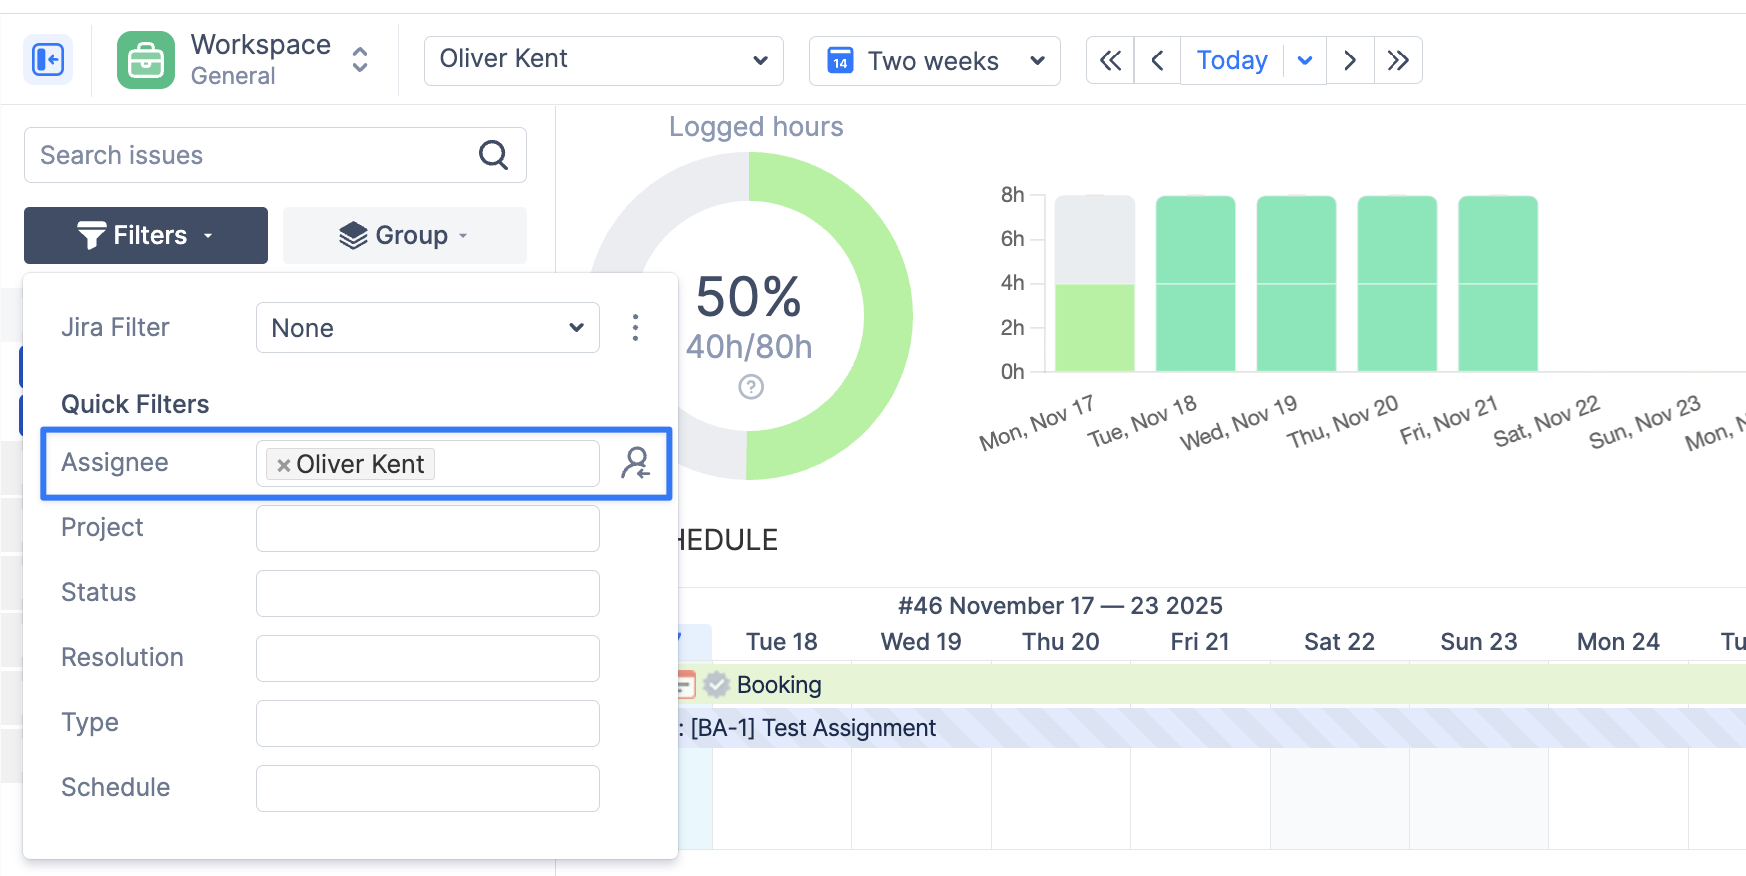This screenshot has width=1746, height=876.
Task: Remove Oliver Kent from Assignee filter
Action: tap(284, 465)
